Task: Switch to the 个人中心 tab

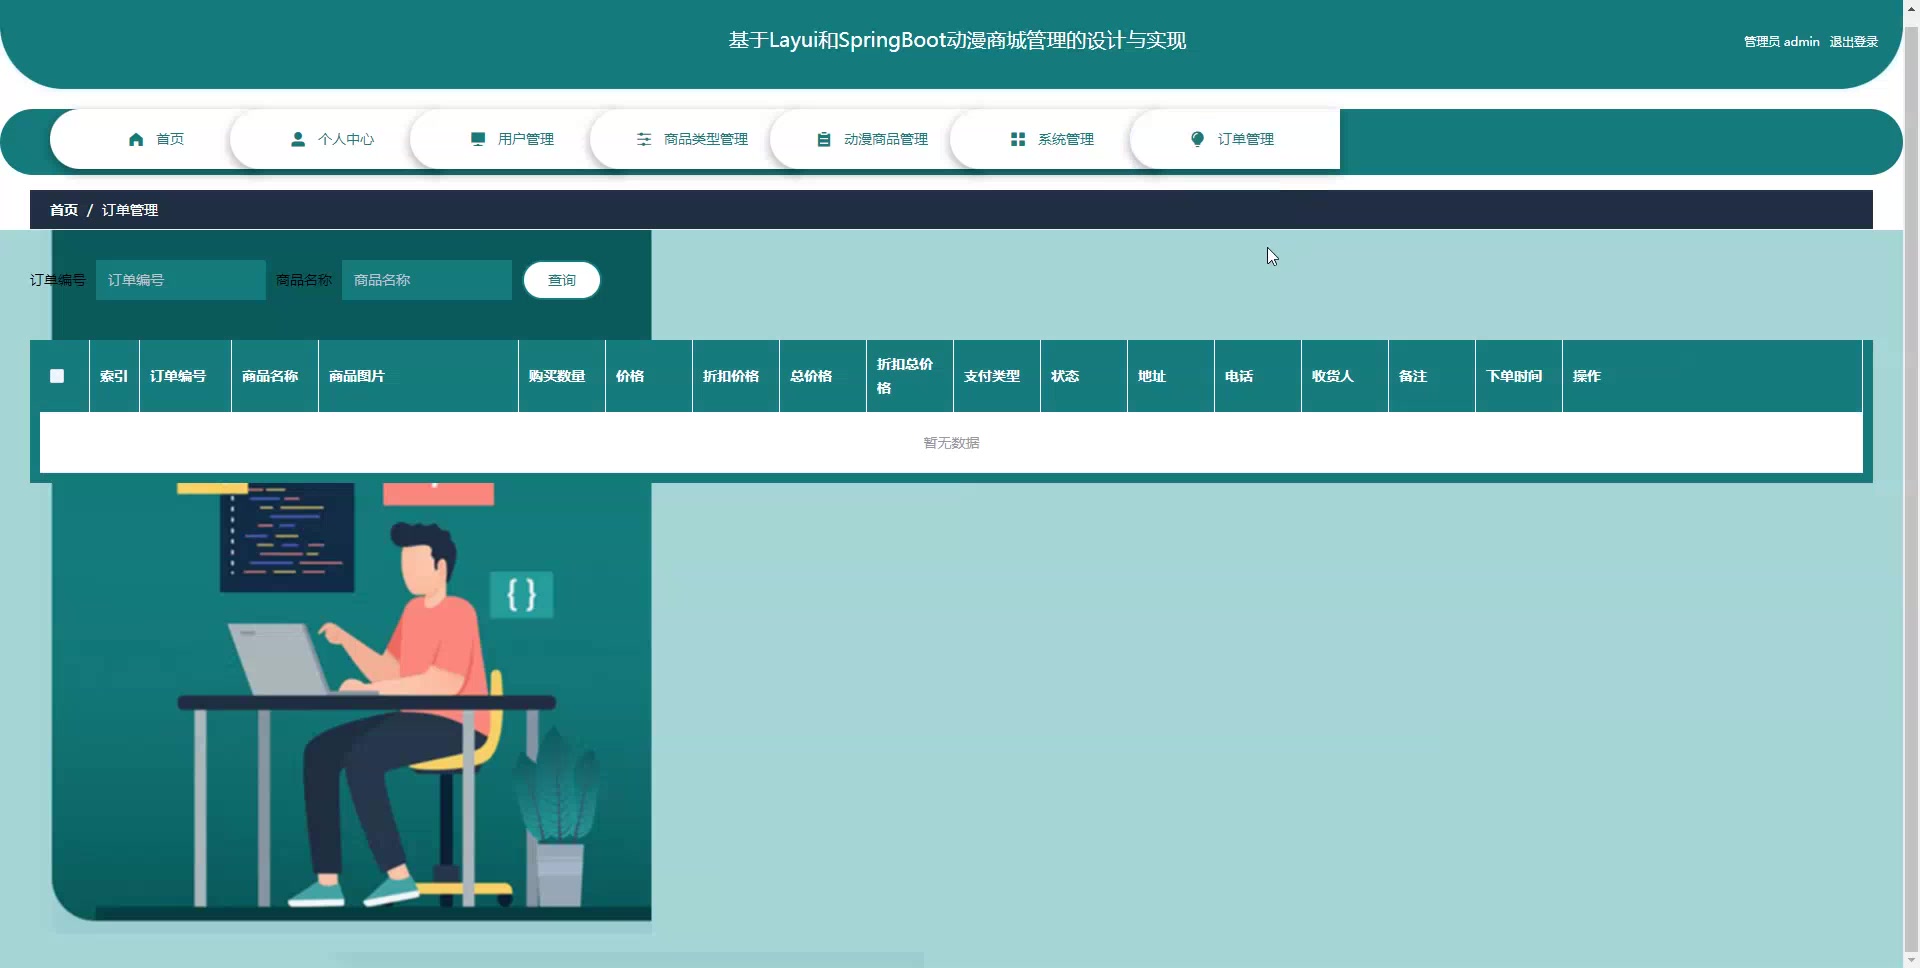Action: (345, 139)
